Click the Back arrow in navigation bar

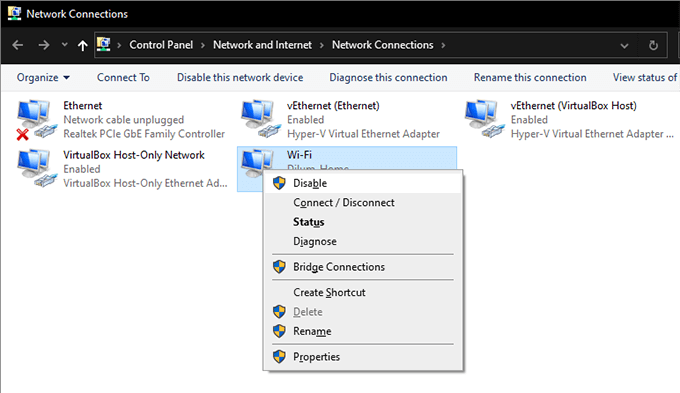pyautogui.click(x=18, y=45)
